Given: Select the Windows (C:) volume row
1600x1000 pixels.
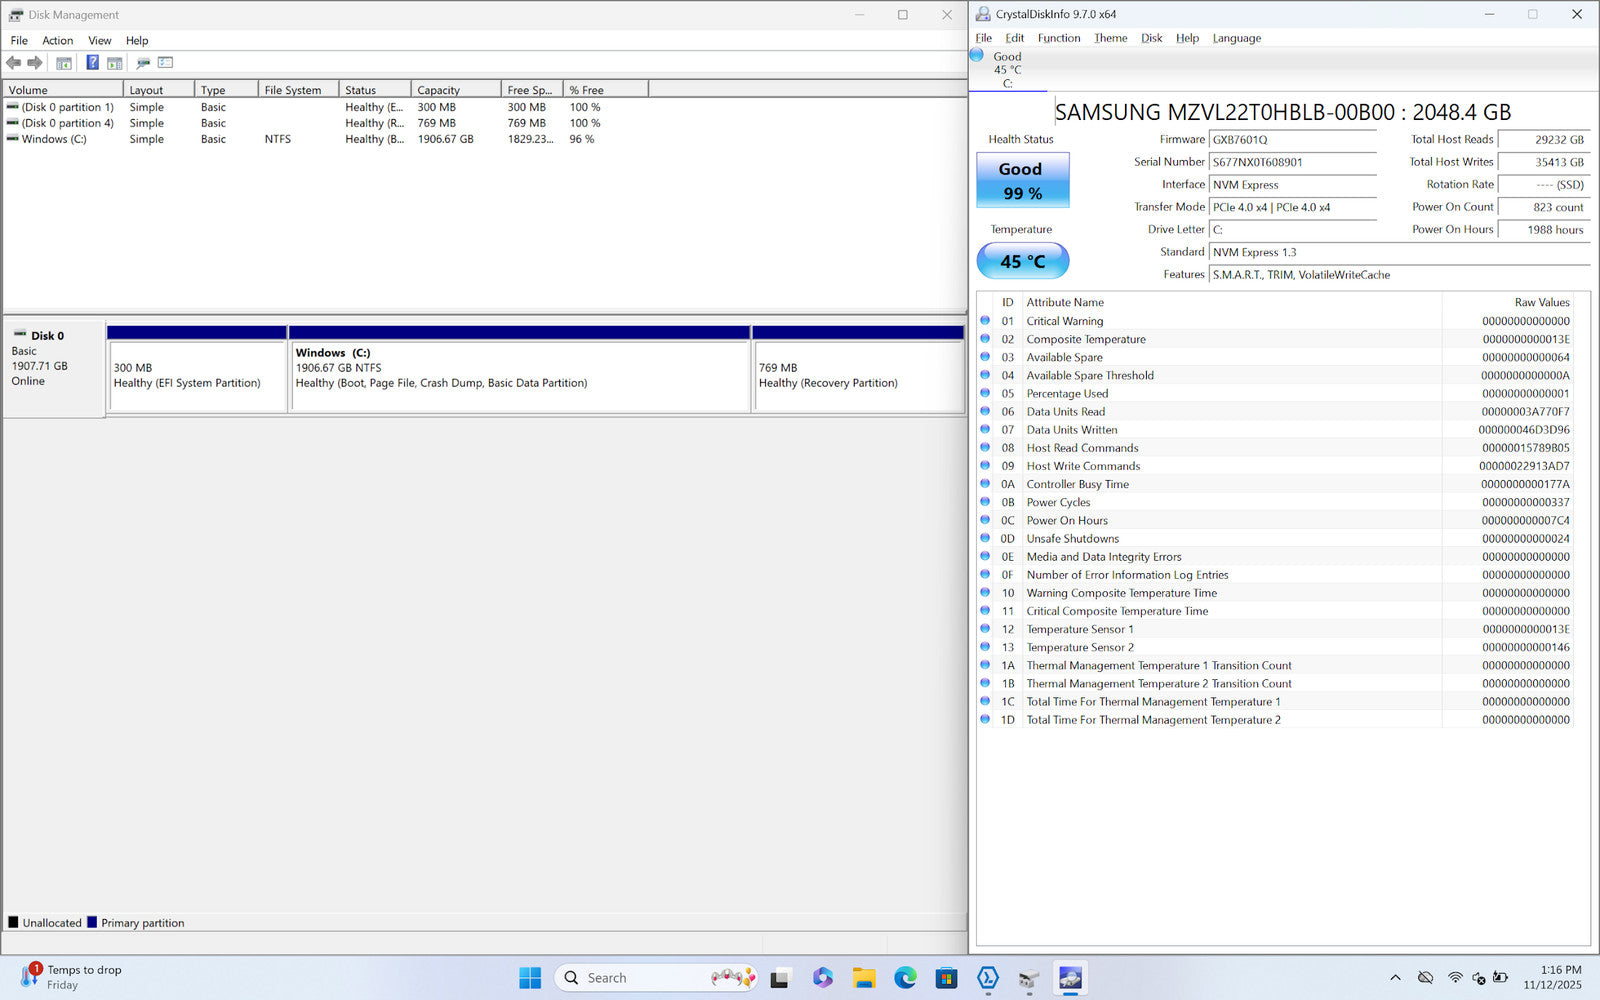Looking at the screenshot, I should tap(54, 139).
